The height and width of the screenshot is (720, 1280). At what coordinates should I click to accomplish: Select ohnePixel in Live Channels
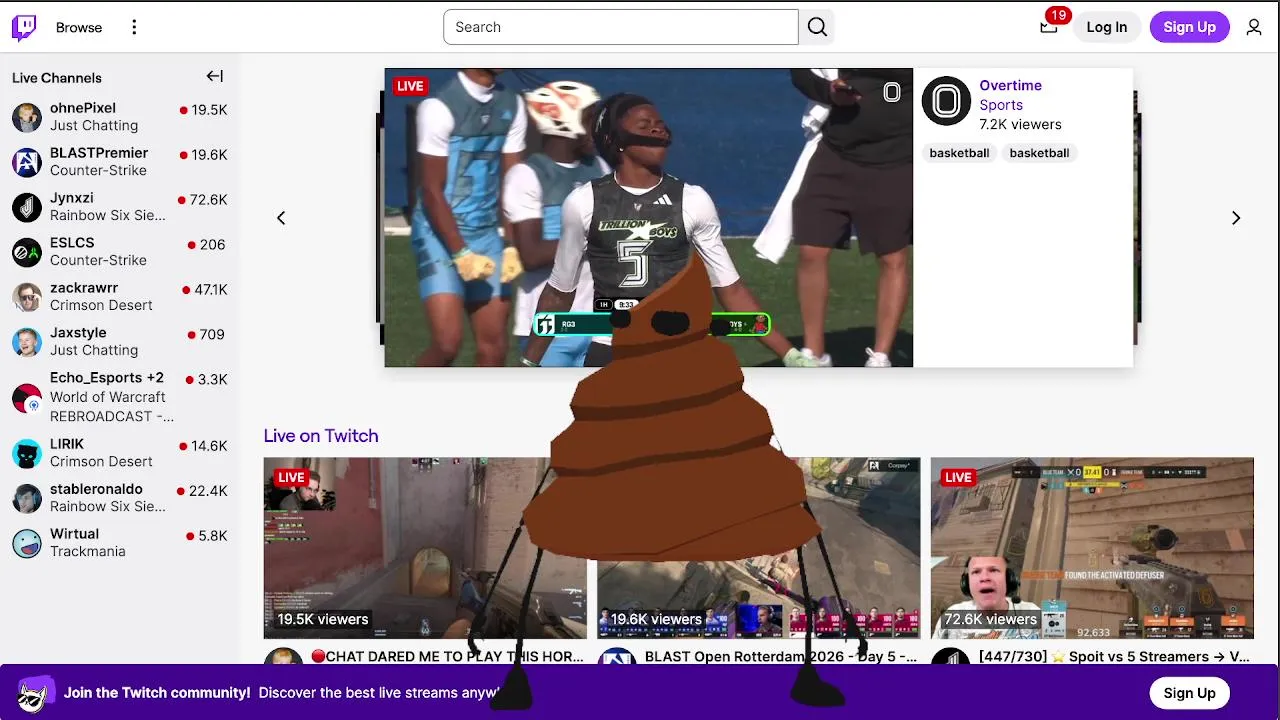coord(120,117)
